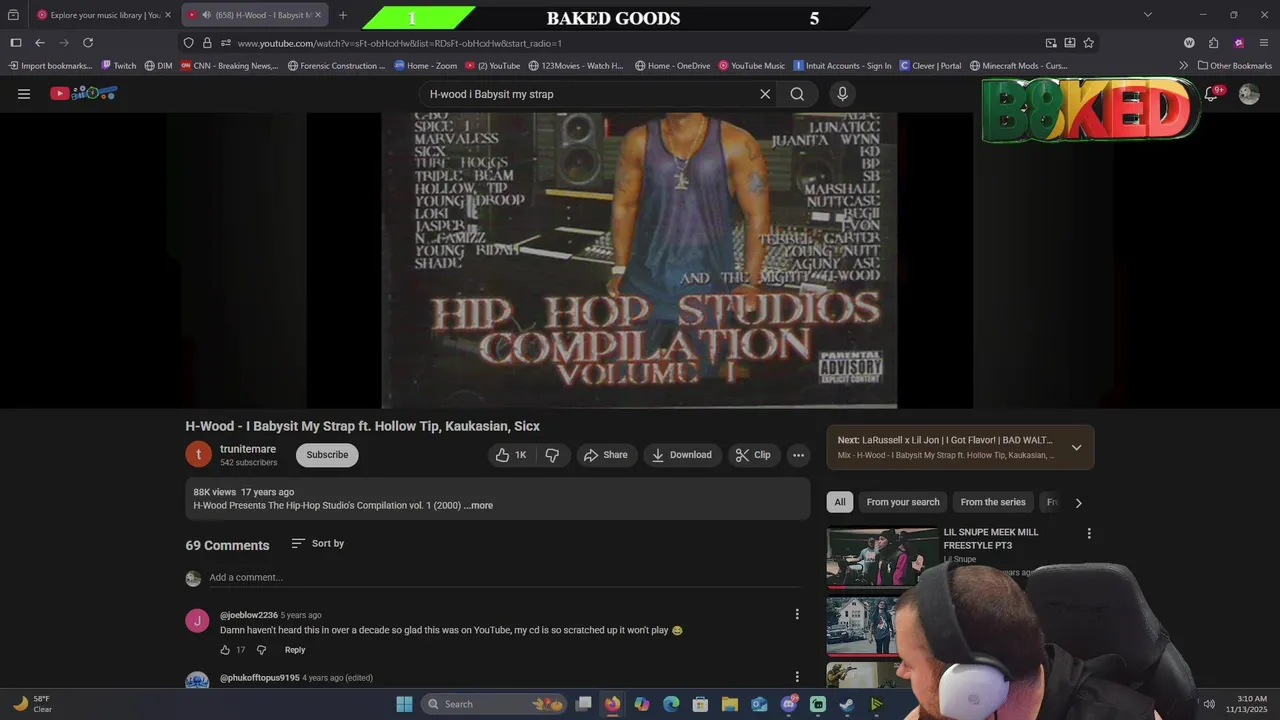Open LIL SNUPE MEEK MILL FREESTYLE PT3 title

point(991,538)
